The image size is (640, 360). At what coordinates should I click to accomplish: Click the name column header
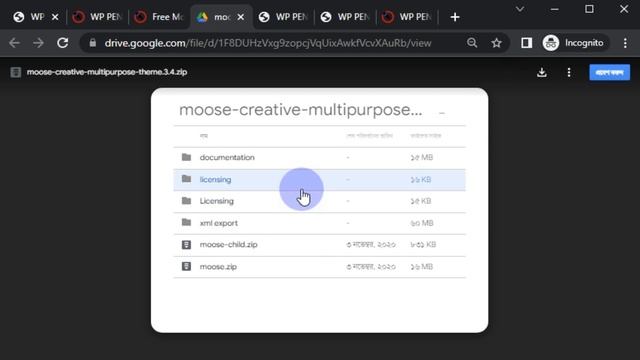(x=204, y=136)
